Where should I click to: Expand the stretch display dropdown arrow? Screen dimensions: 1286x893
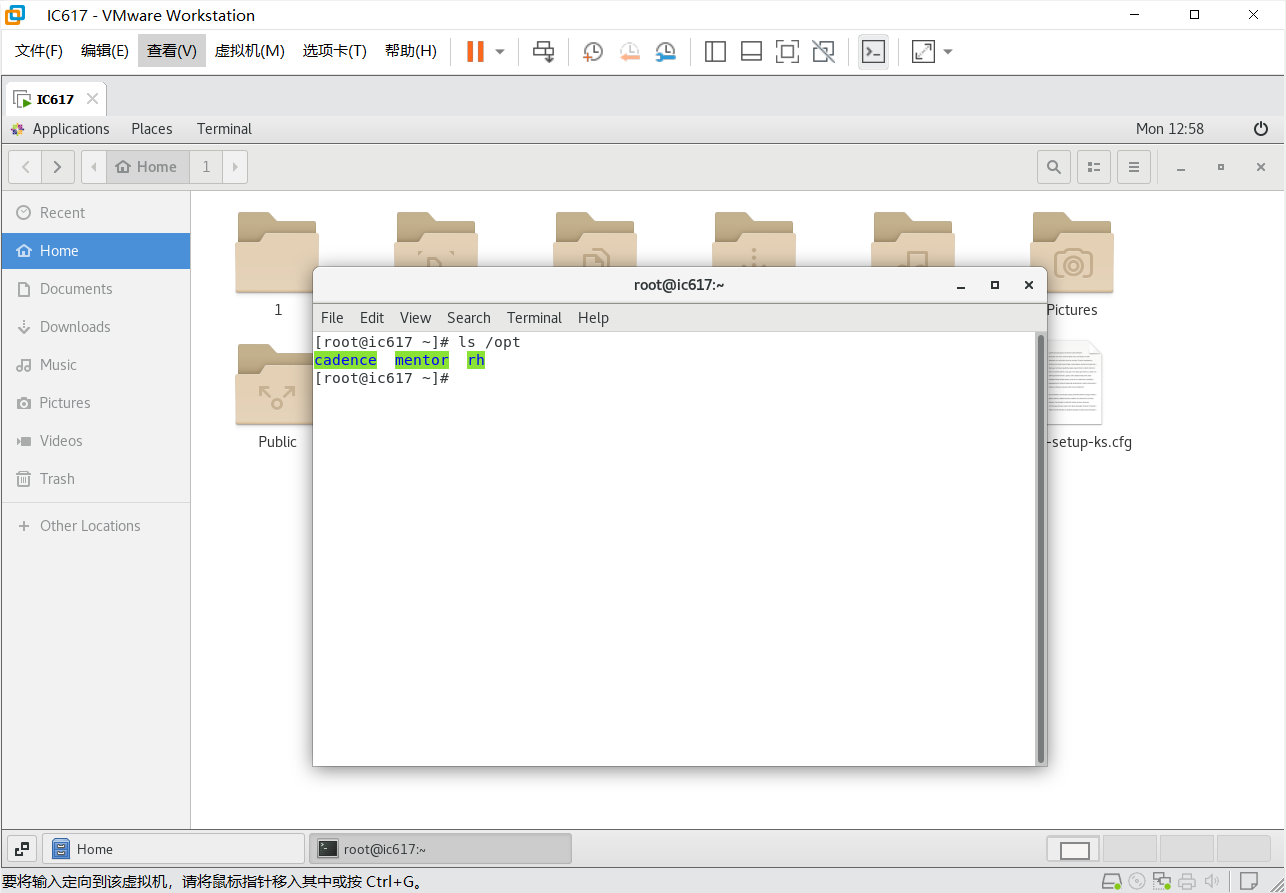(x=948, y=51)
